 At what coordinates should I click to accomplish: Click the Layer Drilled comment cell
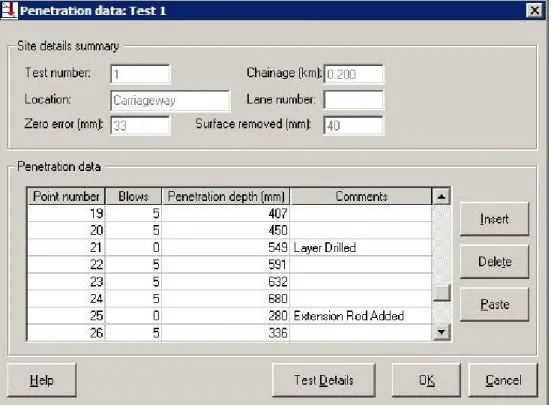361,247
